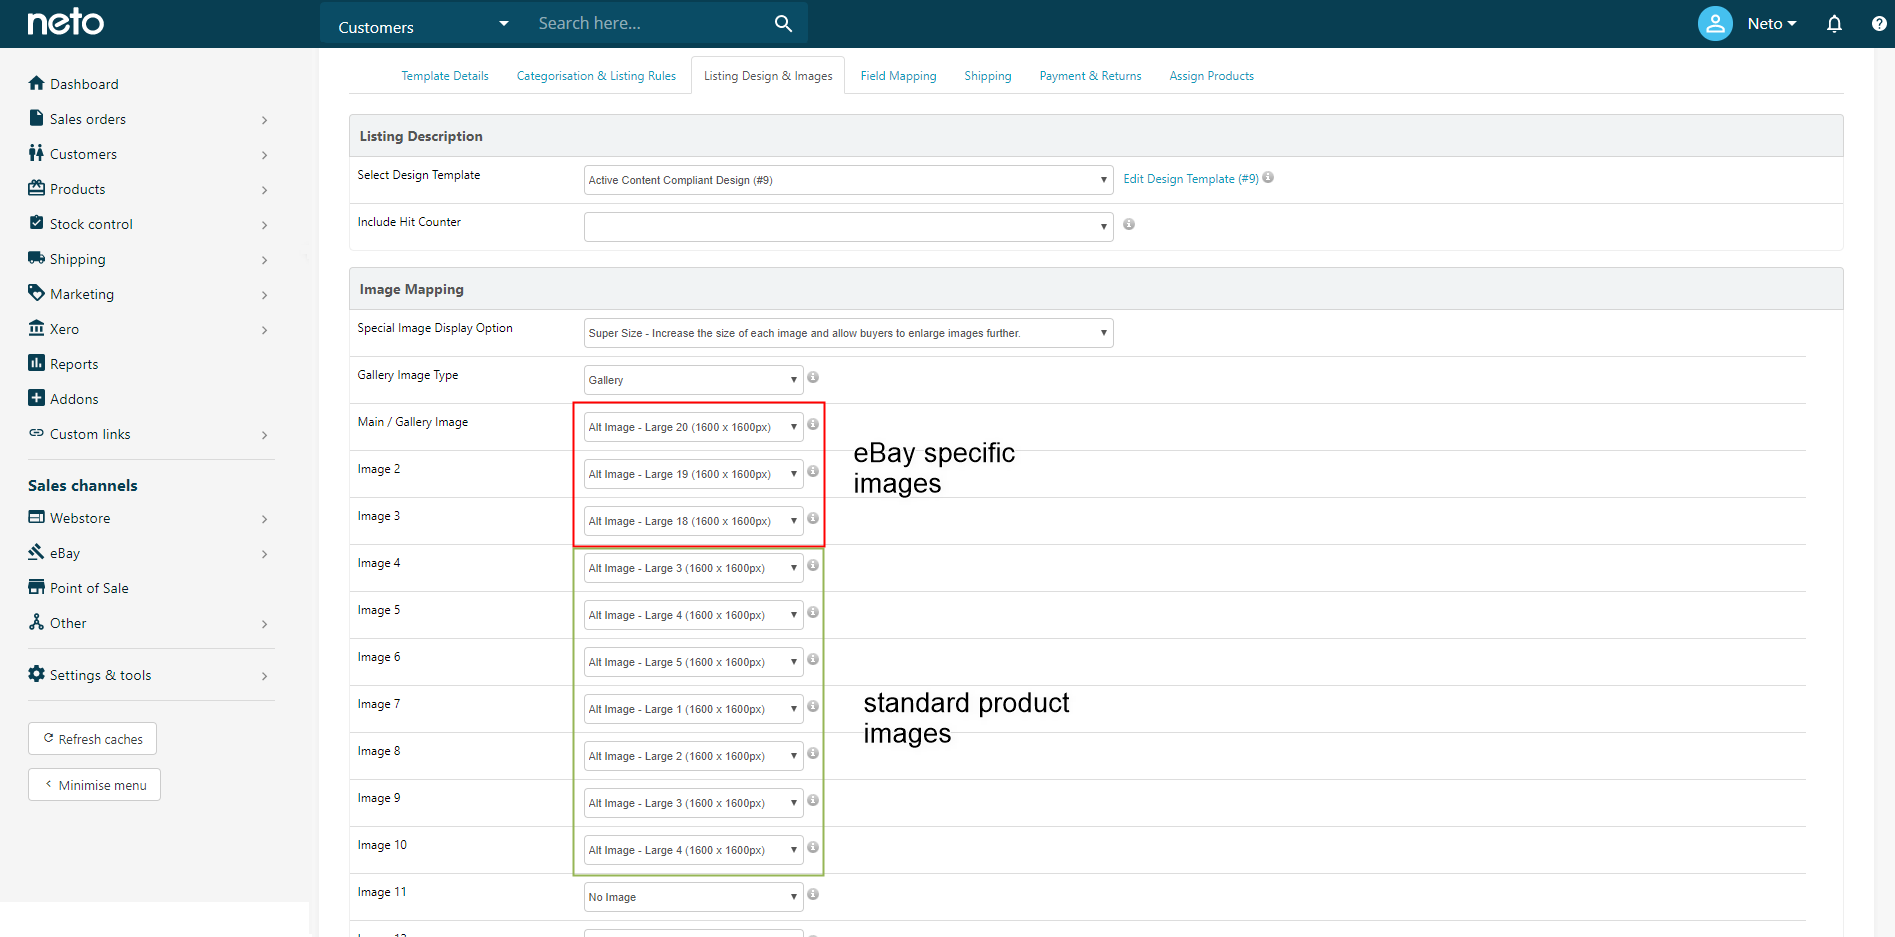
Task: Click the Xero bank icon
Action: pyautogui.click(x=37, y=328)
